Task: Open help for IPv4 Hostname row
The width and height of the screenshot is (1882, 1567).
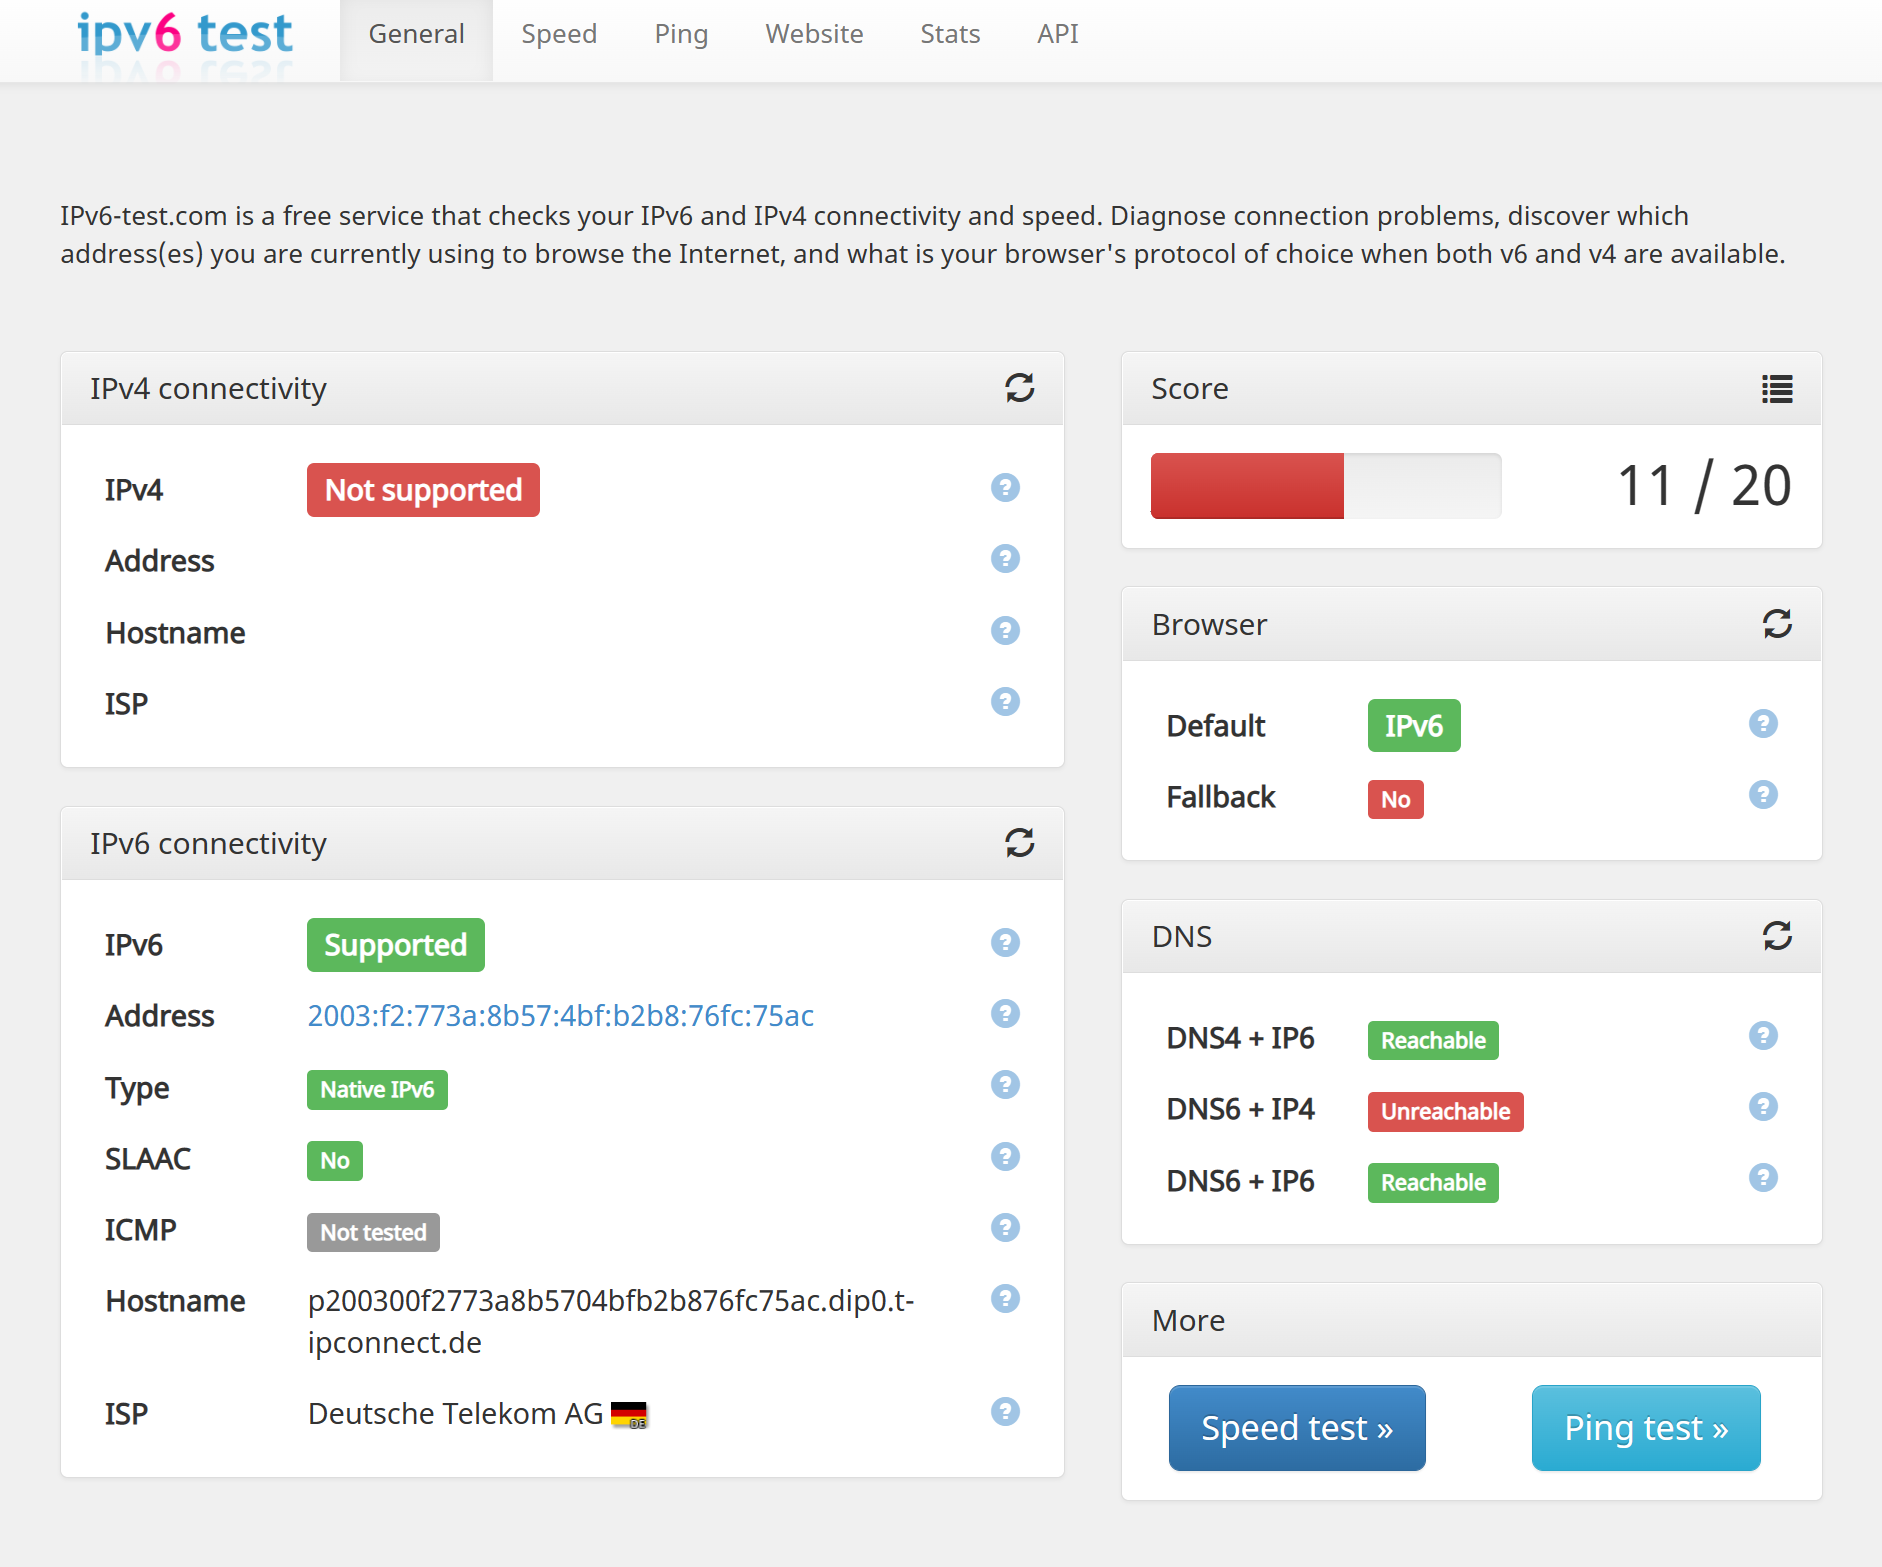Action: [1005, 631]
